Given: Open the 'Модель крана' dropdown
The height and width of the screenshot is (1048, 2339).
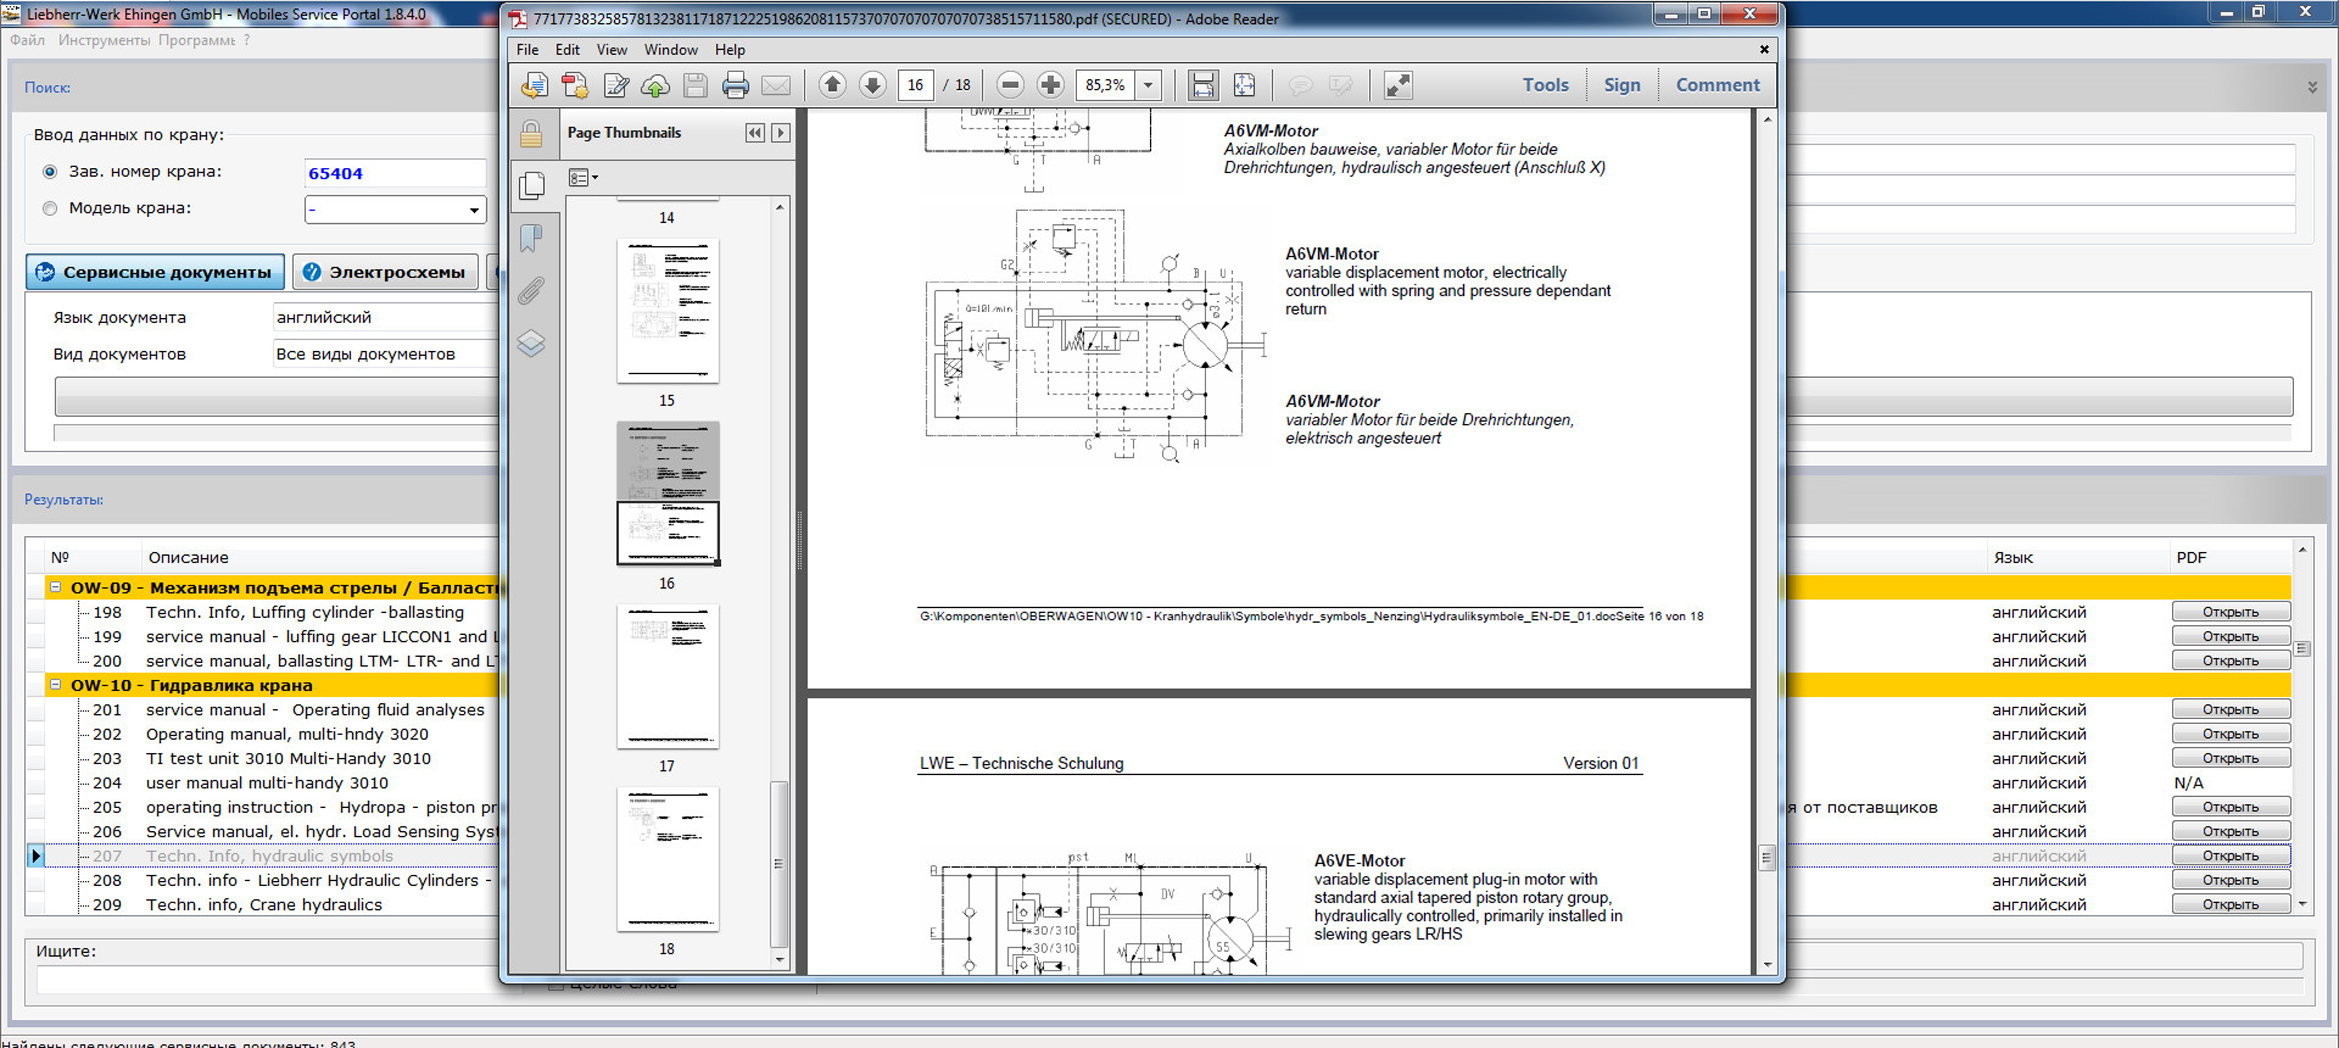Looking at the screenshot, I should click(473, 210).
